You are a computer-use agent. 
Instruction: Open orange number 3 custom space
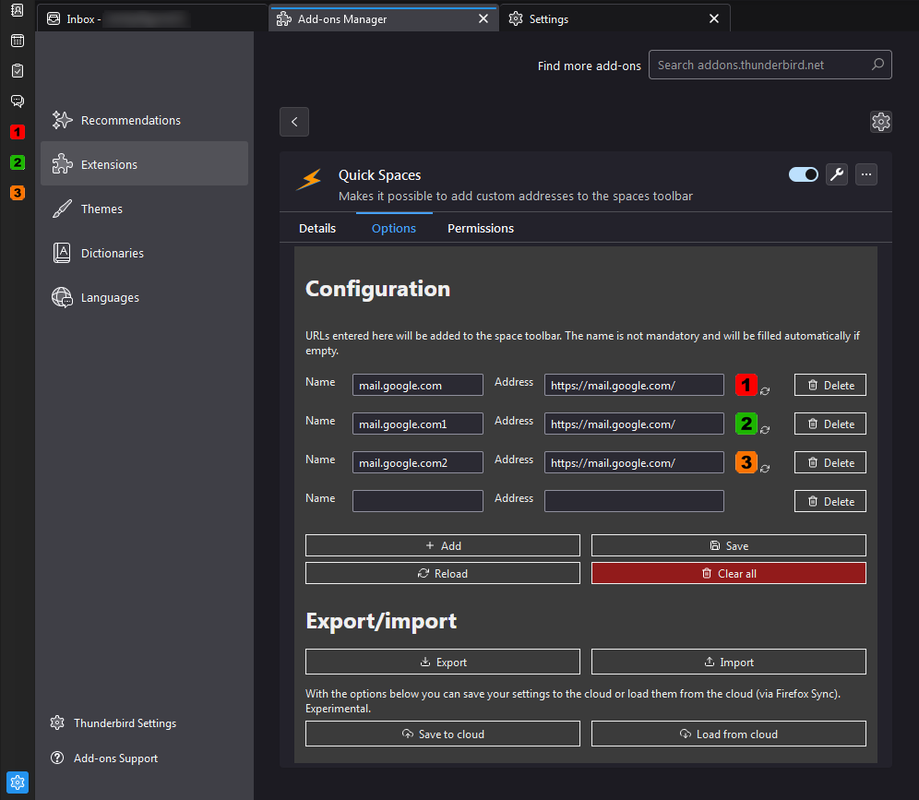(17, 193)
